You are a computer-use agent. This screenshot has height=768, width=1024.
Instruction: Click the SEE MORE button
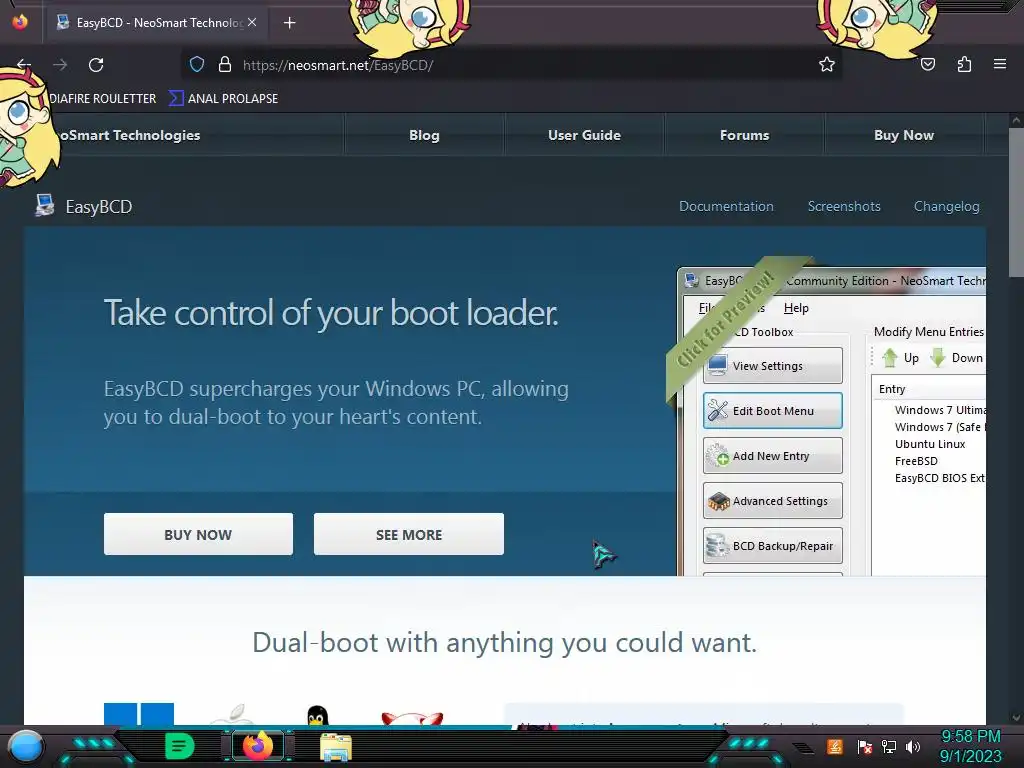409,534
